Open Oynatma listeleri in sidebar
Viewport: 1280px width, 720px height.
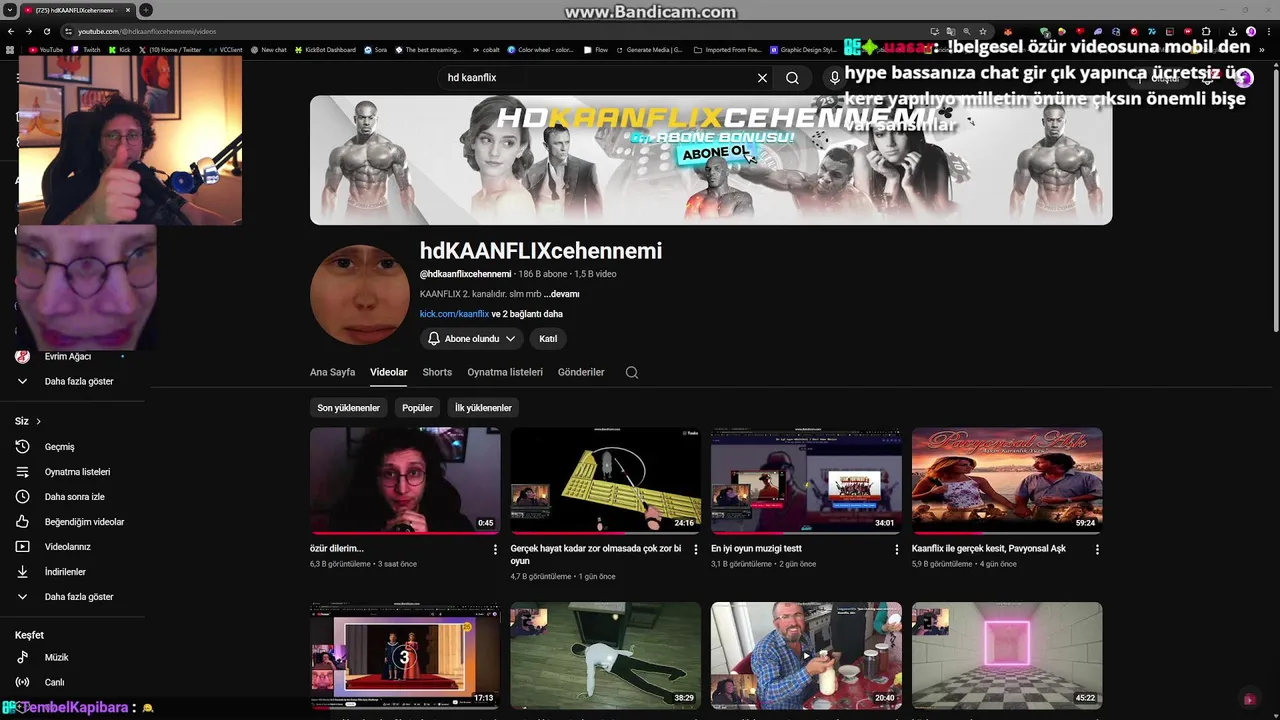click(x=75, y=472)
